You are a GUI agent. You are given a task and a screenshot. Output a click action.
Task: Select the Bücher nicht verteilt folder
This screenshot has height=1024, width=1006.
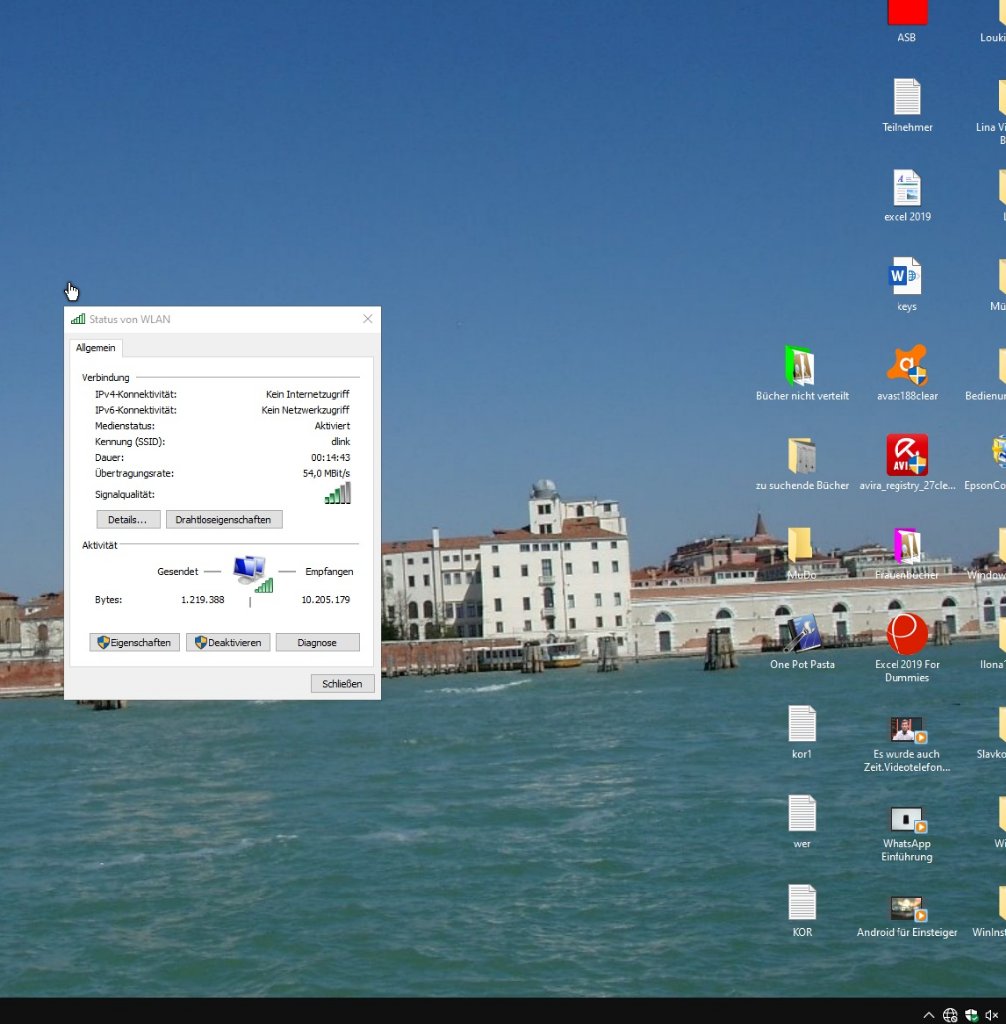[x=802, y=366]
